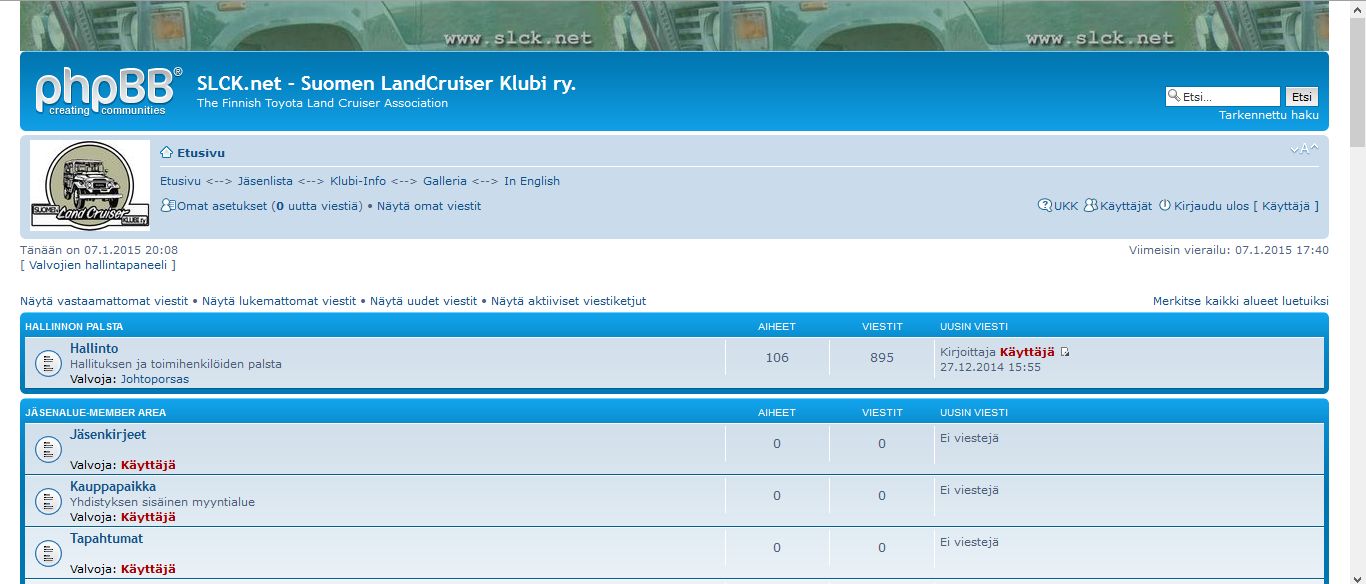Open the bold Etusivu breadcrumb link
The height and width of the screenshot is (584, 1366).
coord(201,153)
